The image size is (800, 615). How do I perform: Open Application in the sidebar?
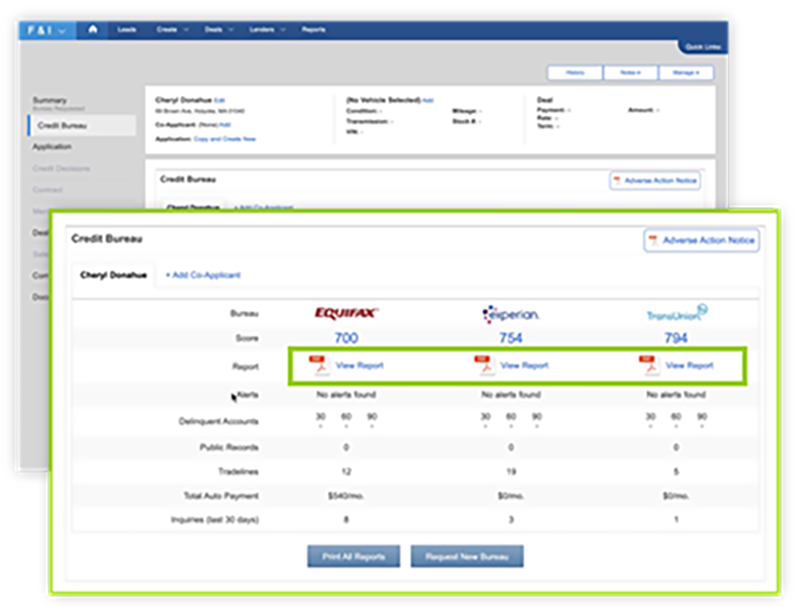click(x=52, y=146)
